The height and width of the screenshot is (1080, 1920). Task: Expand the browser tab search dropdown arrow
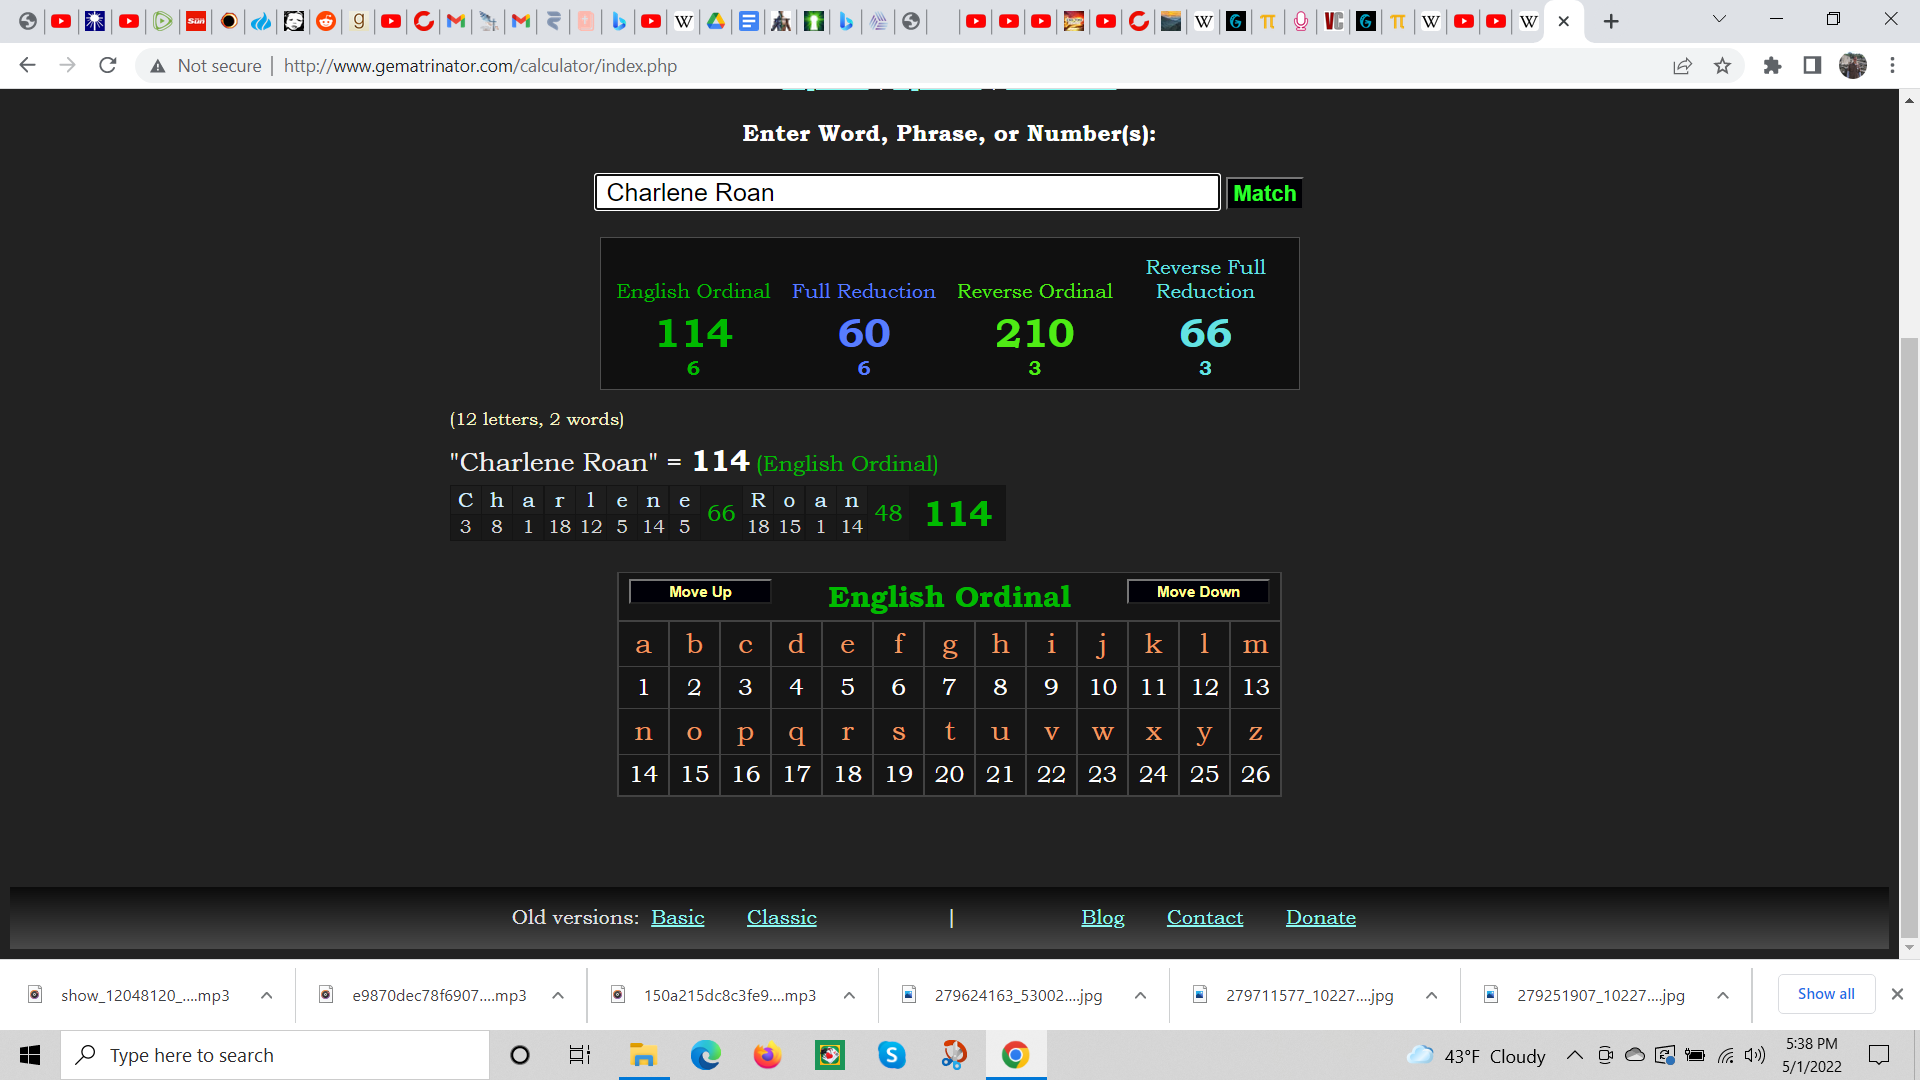[1719, 20]
